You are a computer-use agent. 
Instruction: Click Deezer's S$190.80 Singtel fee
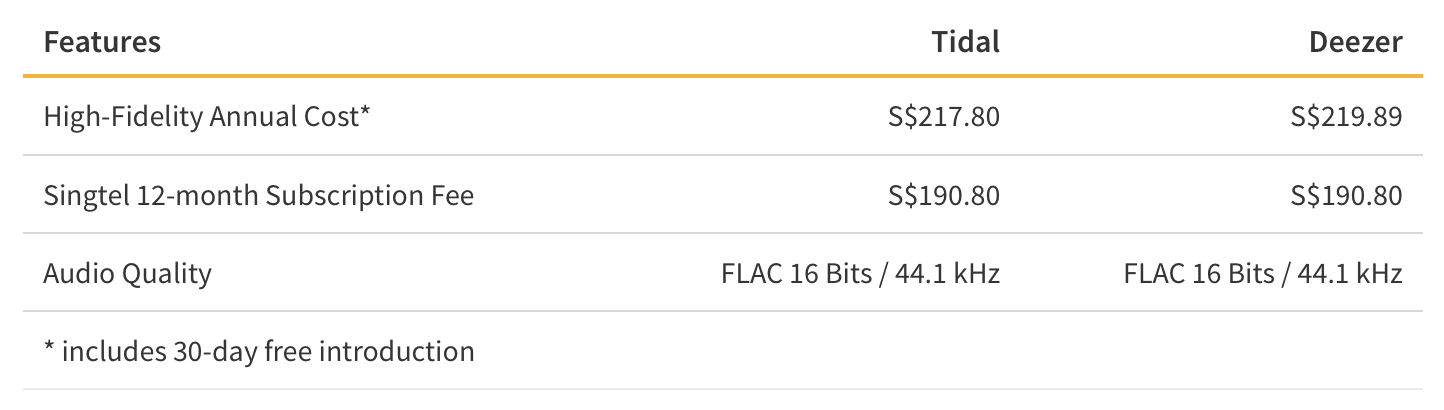(1346, 195)
